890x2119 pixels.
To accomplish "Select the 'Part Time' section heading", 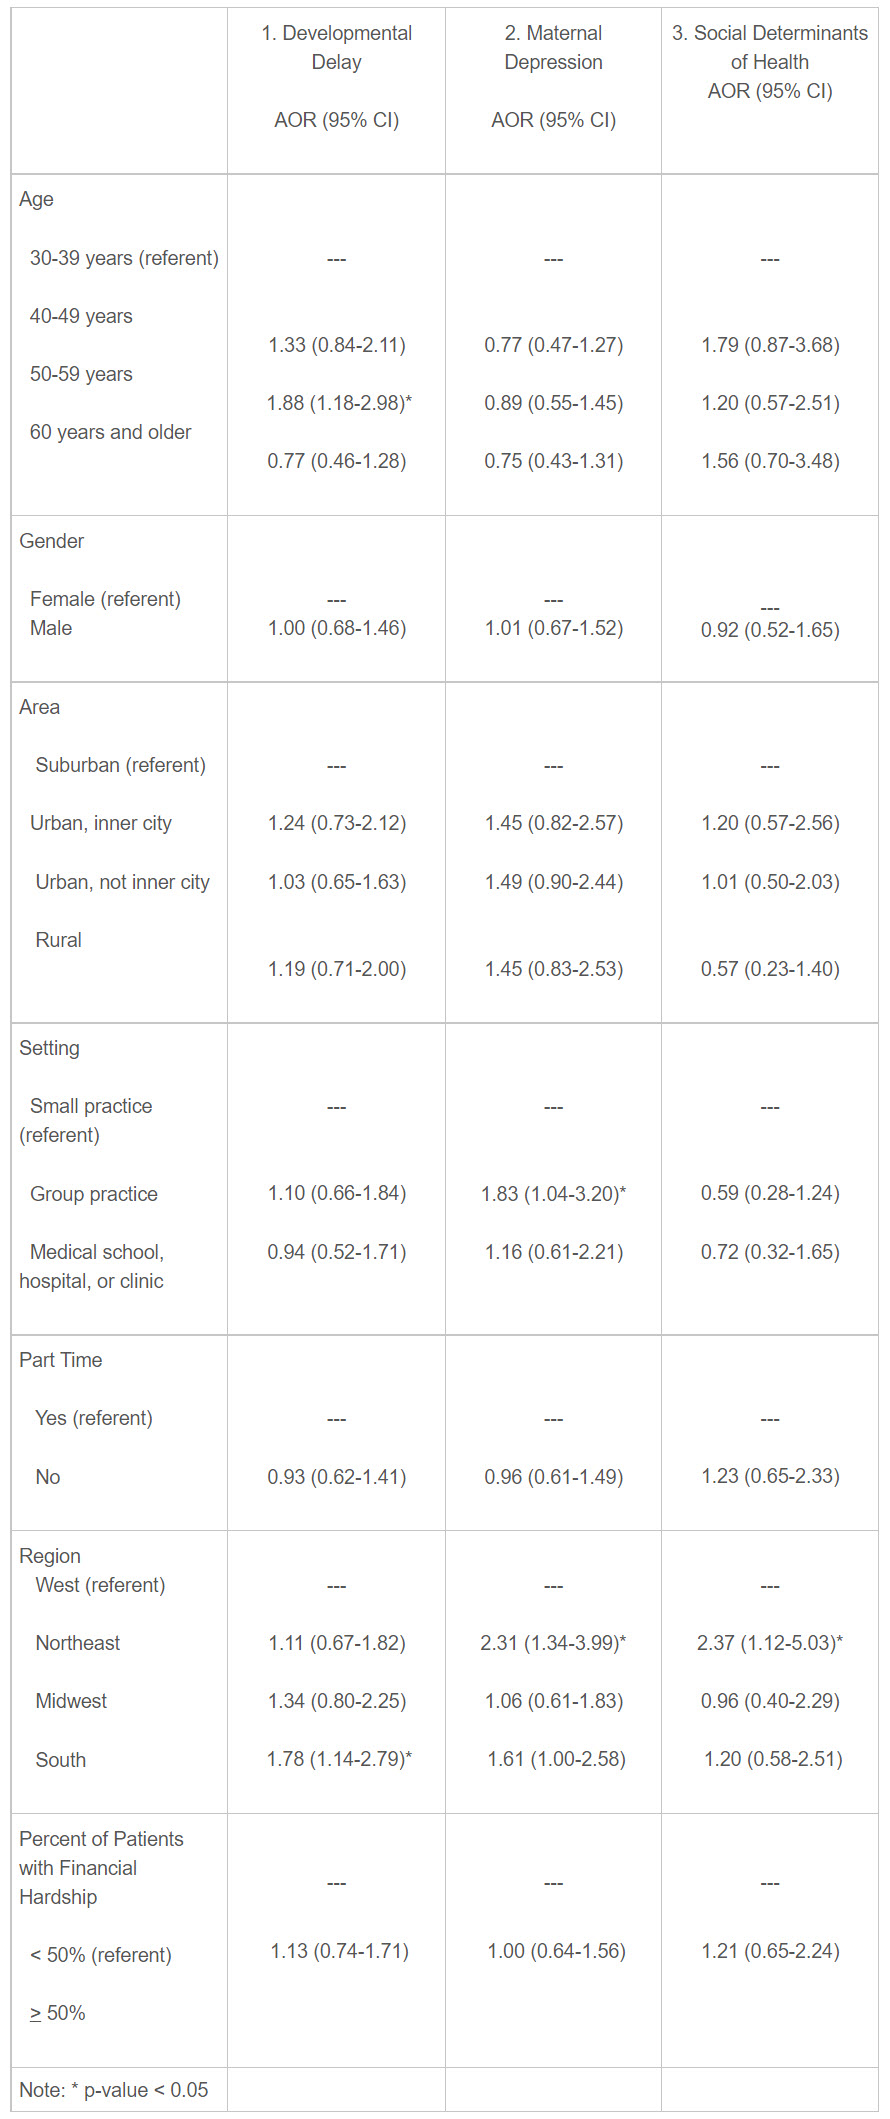I will point(61,1360).
